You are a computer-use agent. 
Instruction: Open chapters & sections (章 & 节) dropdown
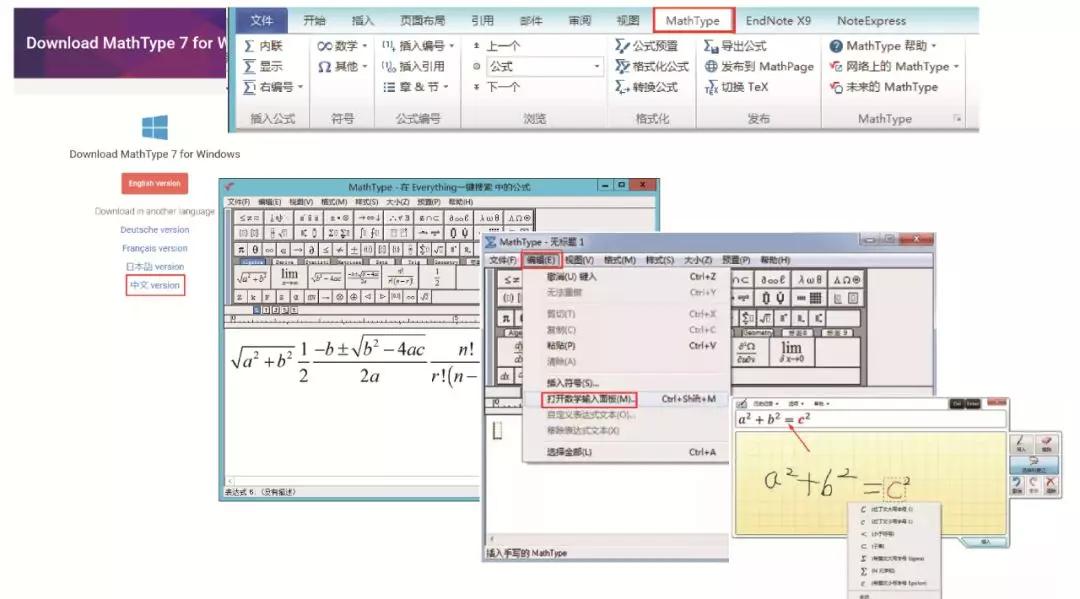[x=415, y=87]
